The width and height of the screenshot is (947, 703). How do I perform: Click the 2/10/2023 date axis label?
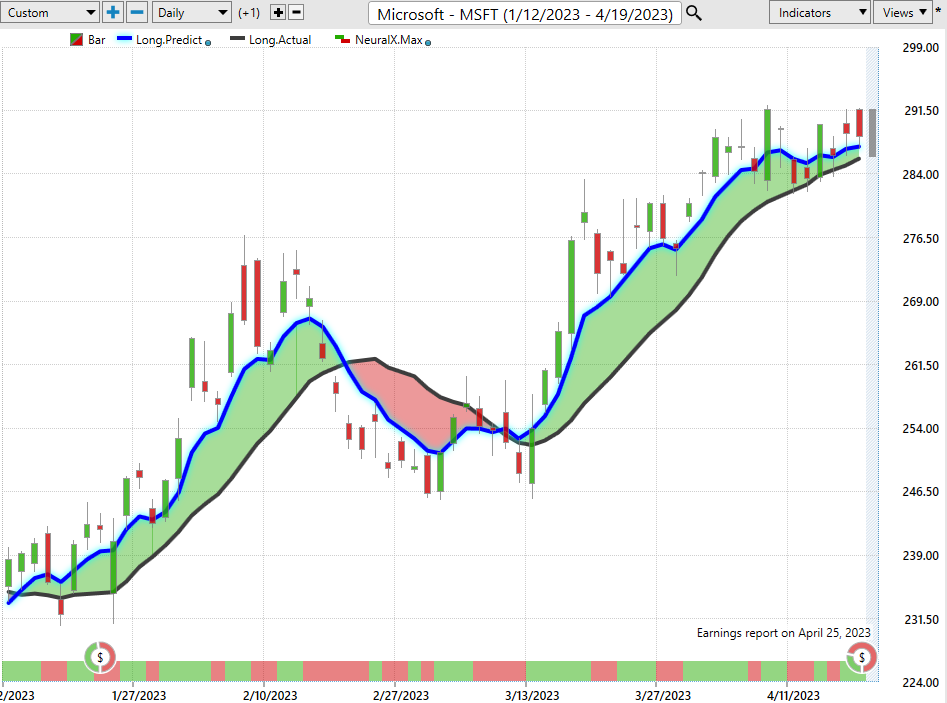270,695
